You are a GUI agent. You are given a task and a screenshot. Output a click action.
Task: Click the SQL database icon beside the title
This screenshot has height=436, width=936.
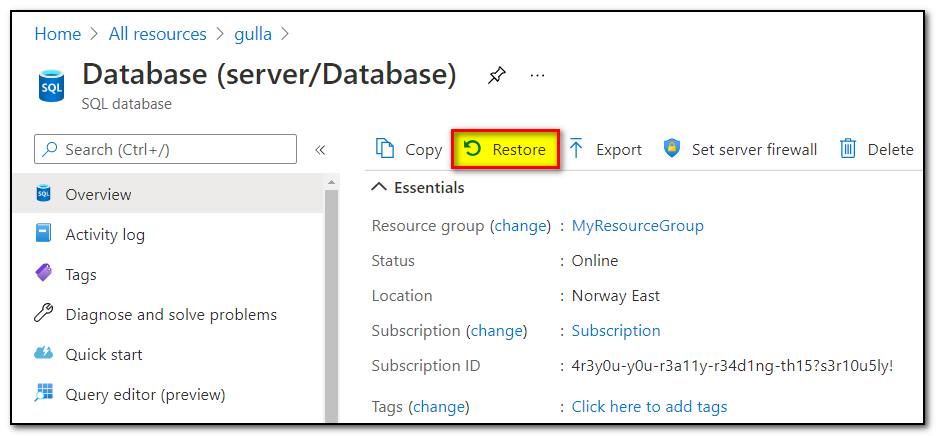[51, 87]
